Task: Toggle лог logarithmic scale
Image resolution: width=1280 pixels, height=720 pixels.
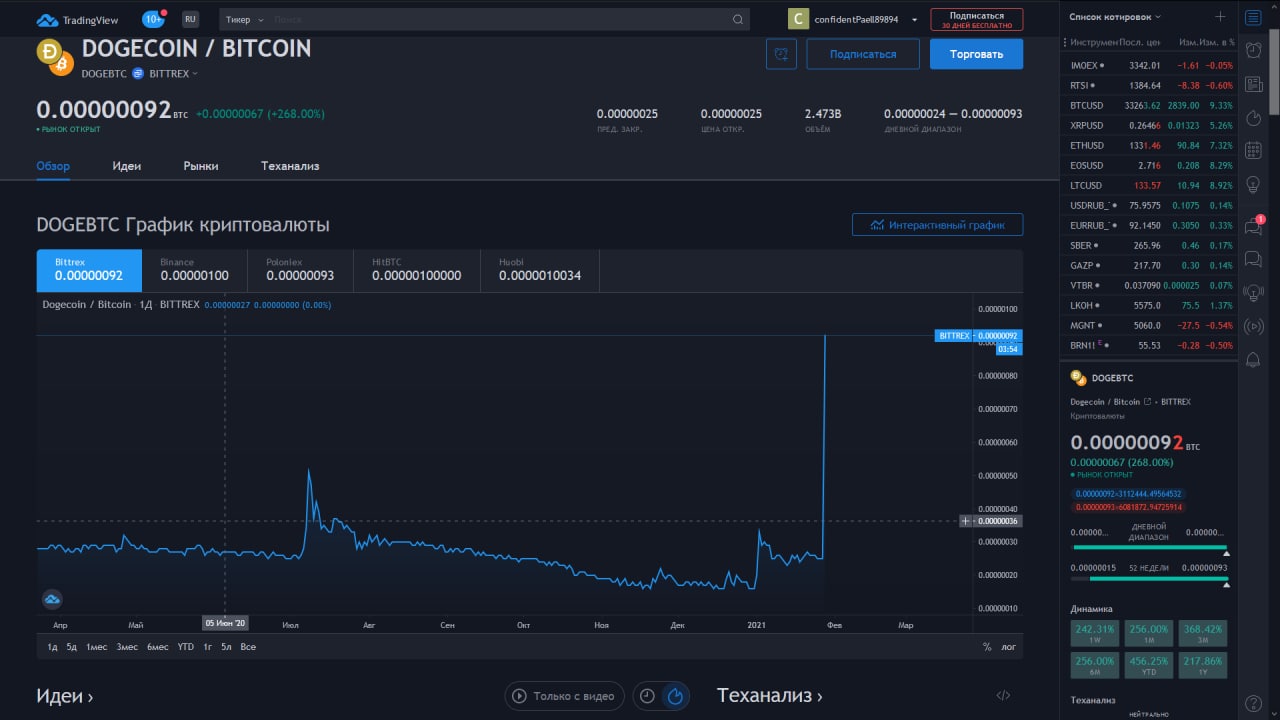Action: [x=1009, y=647]
